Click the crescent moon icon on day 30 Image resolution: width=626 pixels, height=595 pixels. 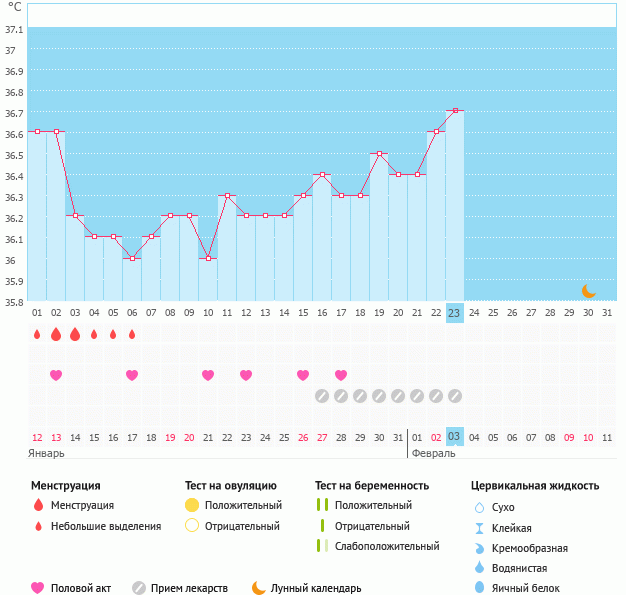589,291
